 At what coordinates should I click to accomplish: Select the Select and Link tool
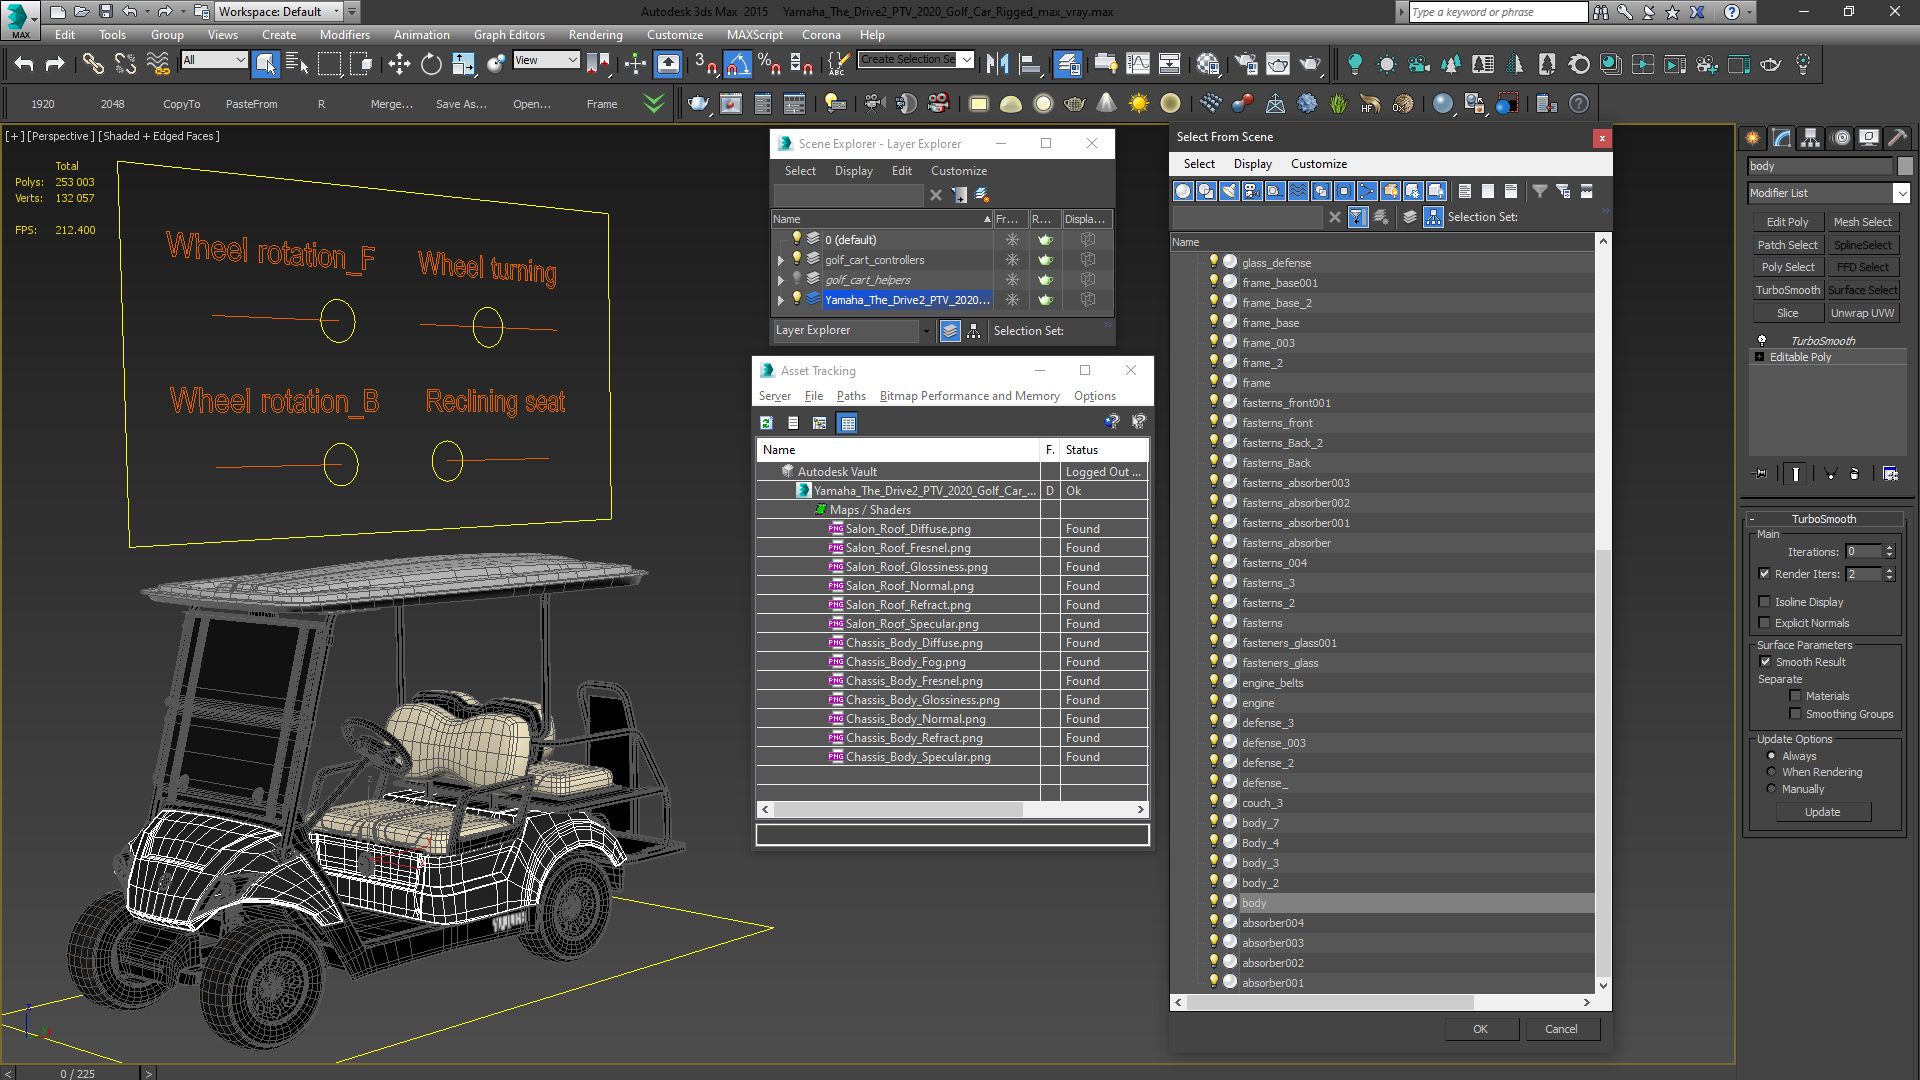coord(93,65)
